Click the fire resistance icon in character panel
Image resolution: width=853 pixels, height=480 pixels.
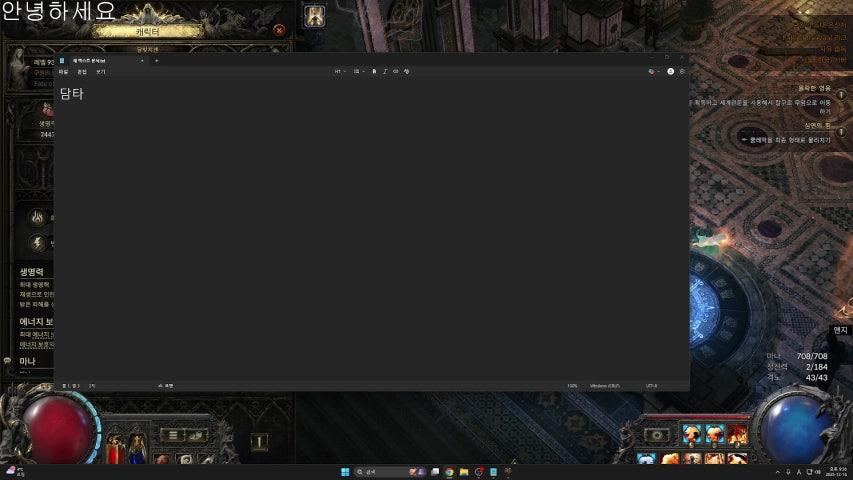tap(38, 218)
